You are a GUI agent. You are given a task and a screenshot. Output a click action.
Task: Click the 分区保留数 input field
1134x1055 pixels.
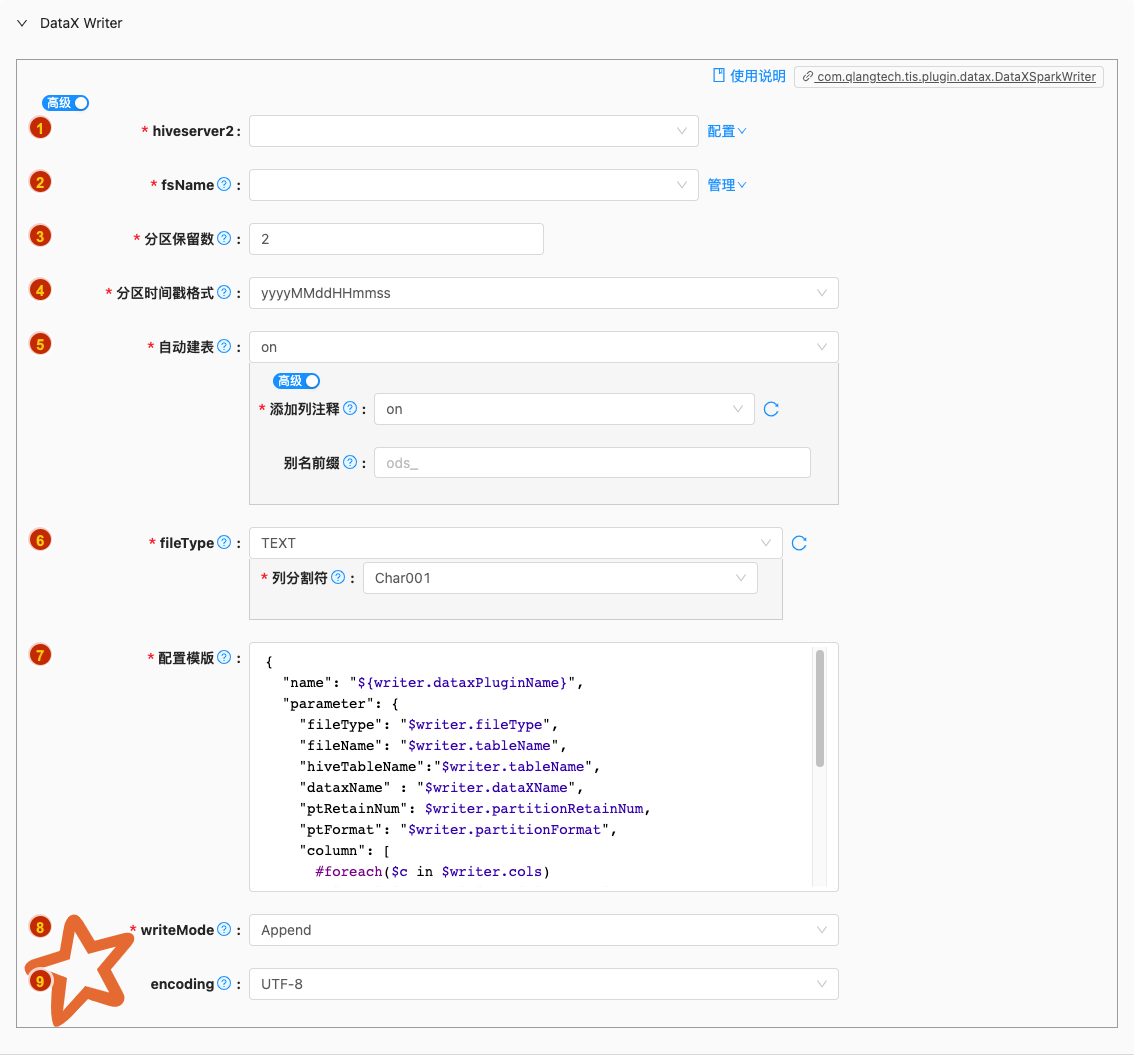click(396, 239)
